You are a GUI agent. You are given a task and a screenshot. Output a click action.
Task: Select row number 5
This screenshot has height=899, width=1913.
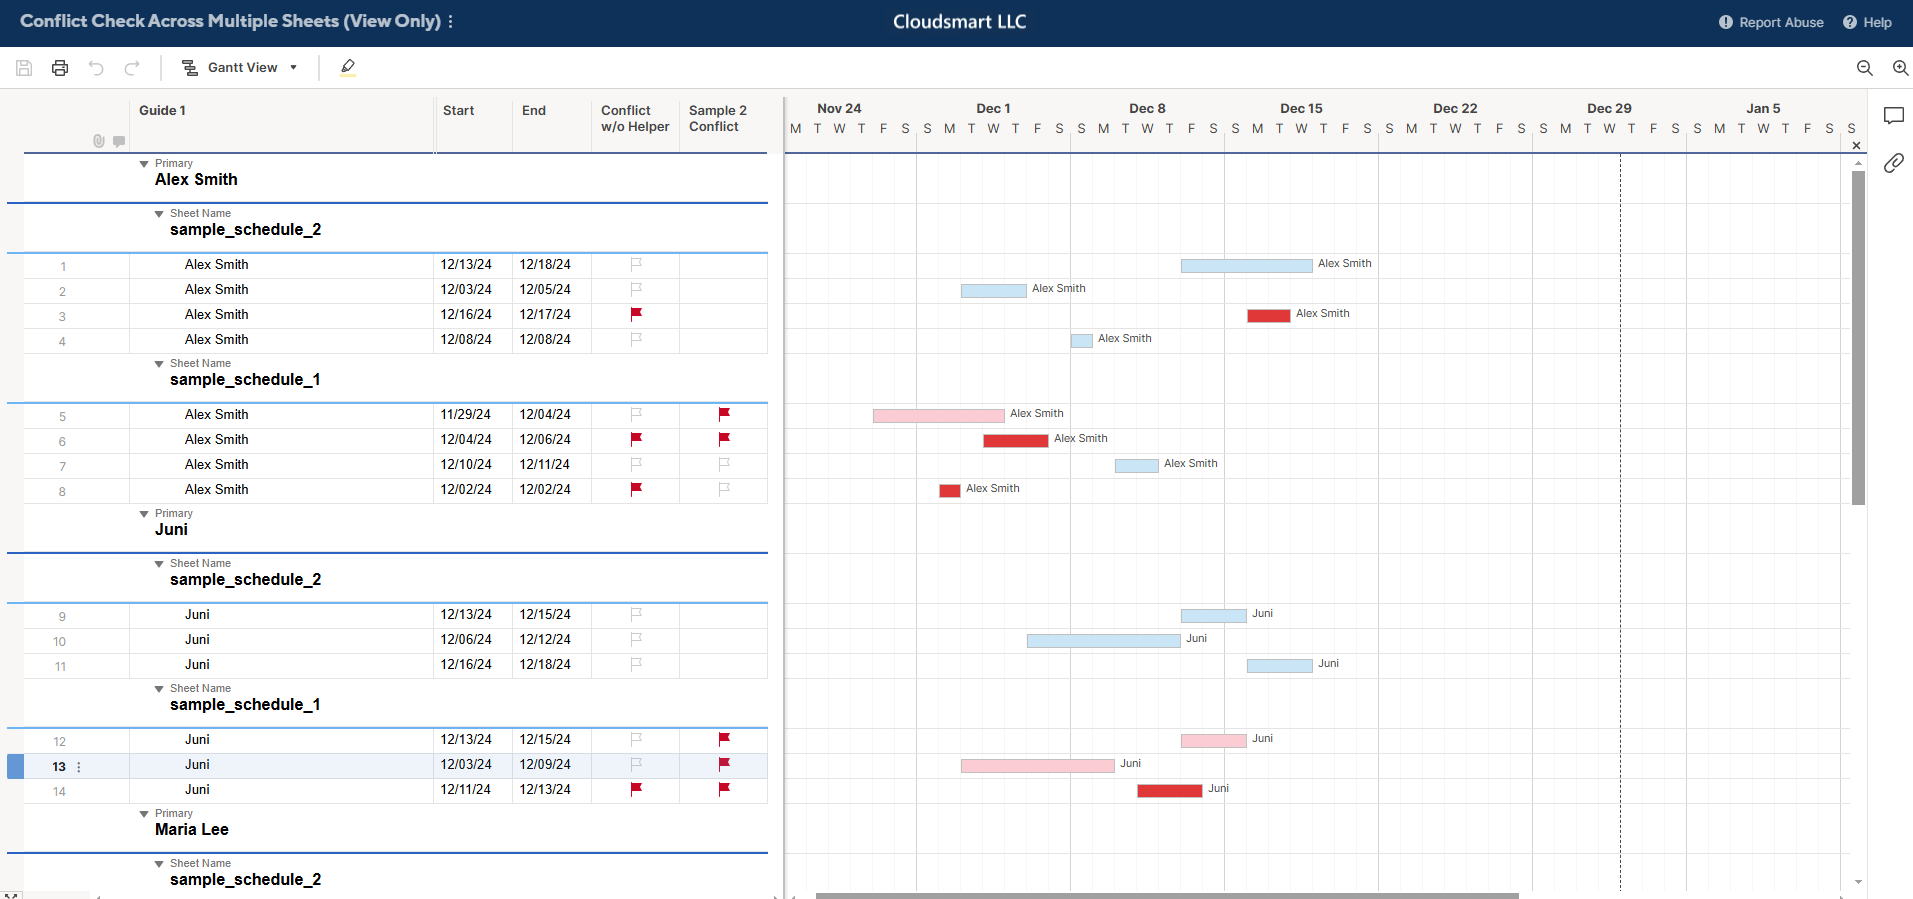[x=62, y=417]
